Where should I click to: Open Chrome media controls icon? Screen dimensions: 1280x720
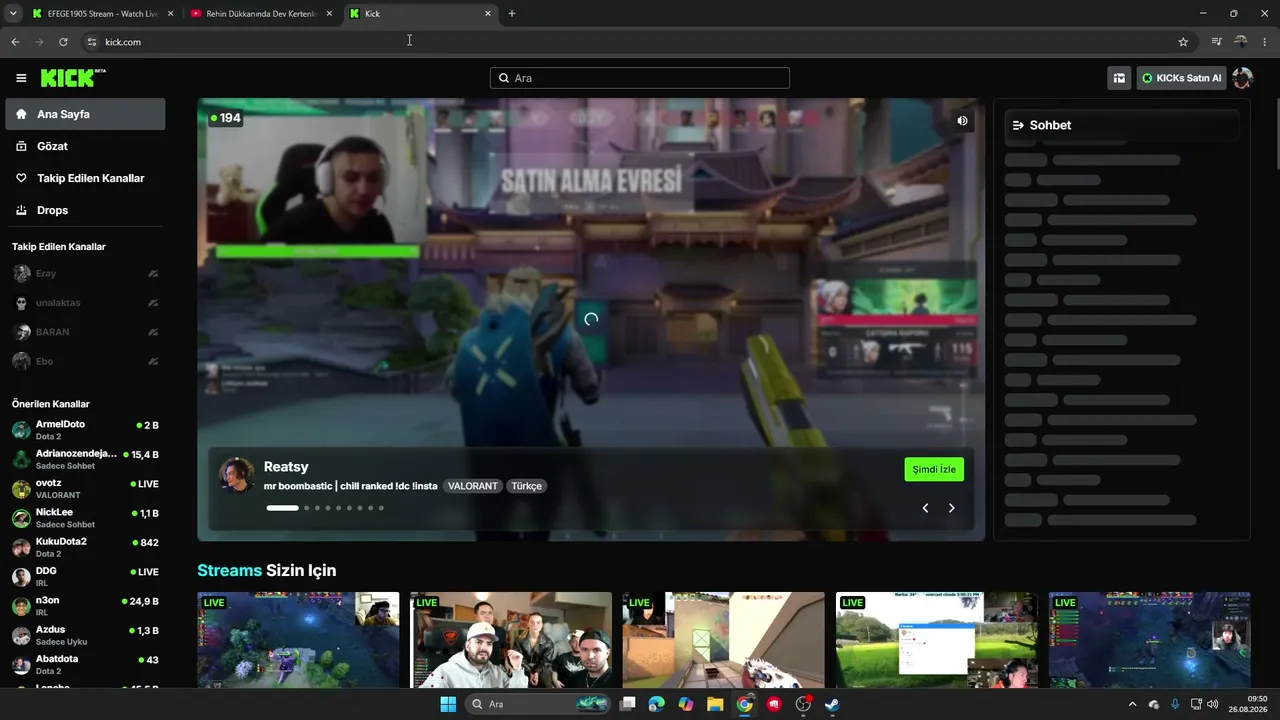[x=1216, y=42]
